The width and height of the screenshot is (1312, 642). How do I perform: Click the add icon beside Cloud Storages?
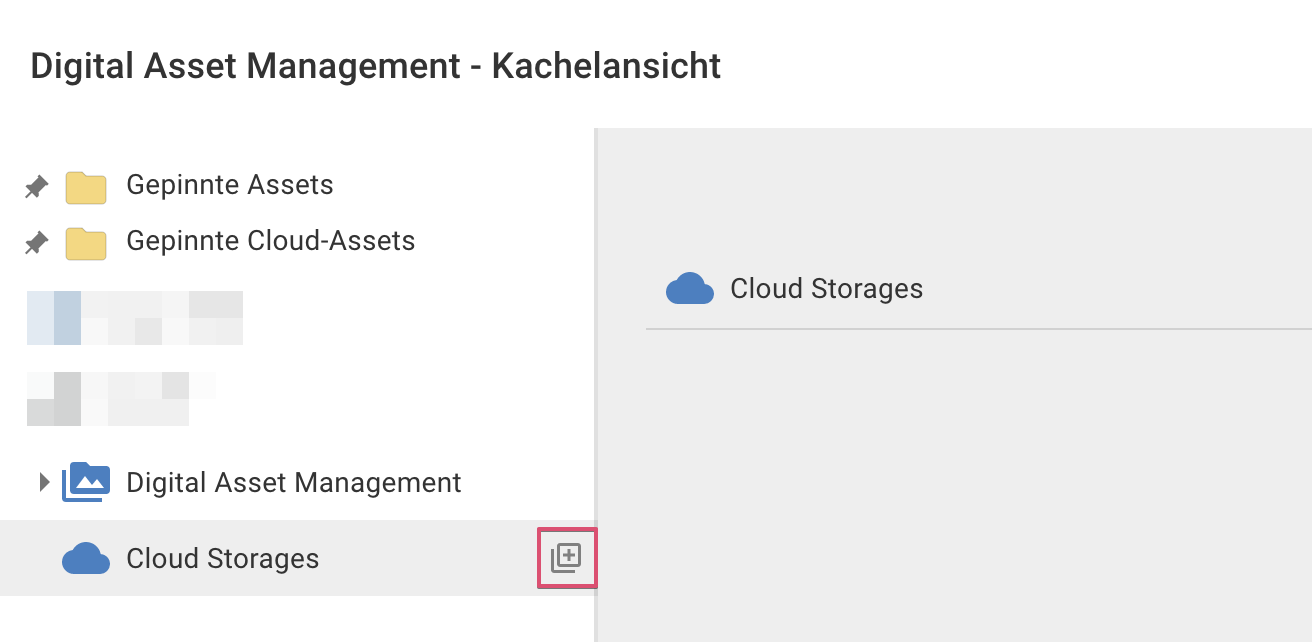coord(566,558)
